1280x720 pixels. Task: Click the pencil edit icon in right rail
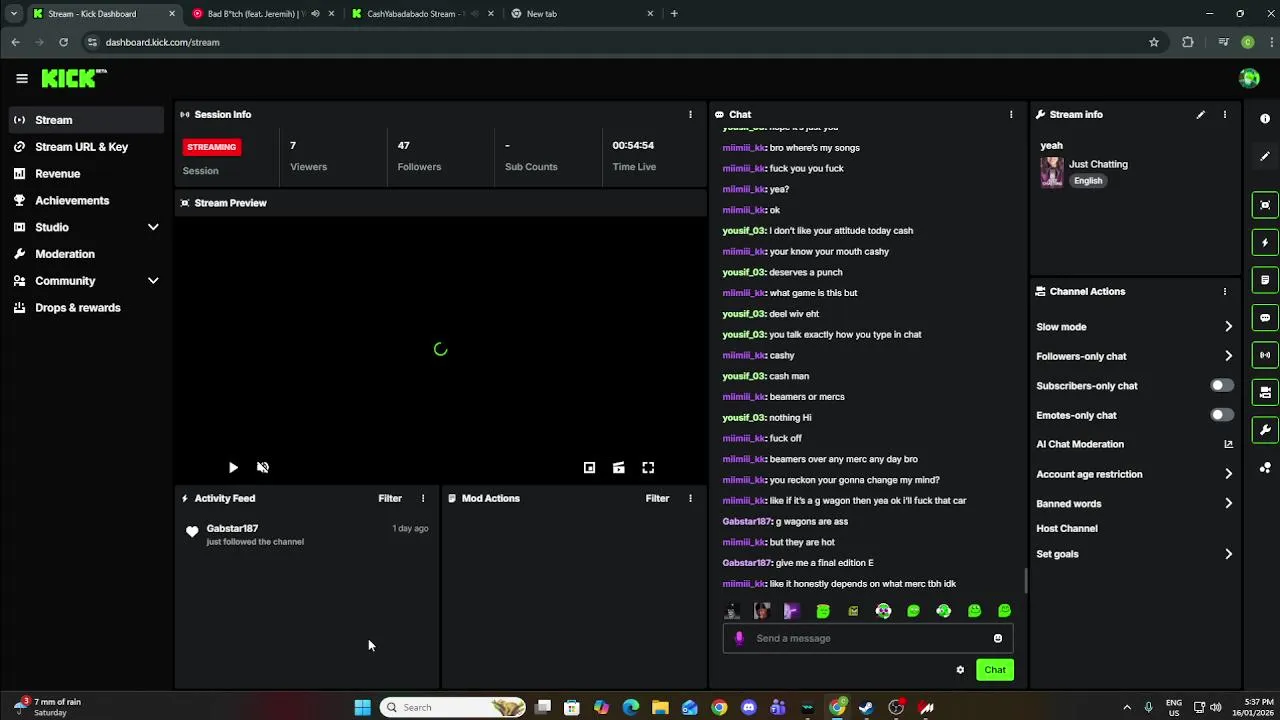tap(1265, 156)
